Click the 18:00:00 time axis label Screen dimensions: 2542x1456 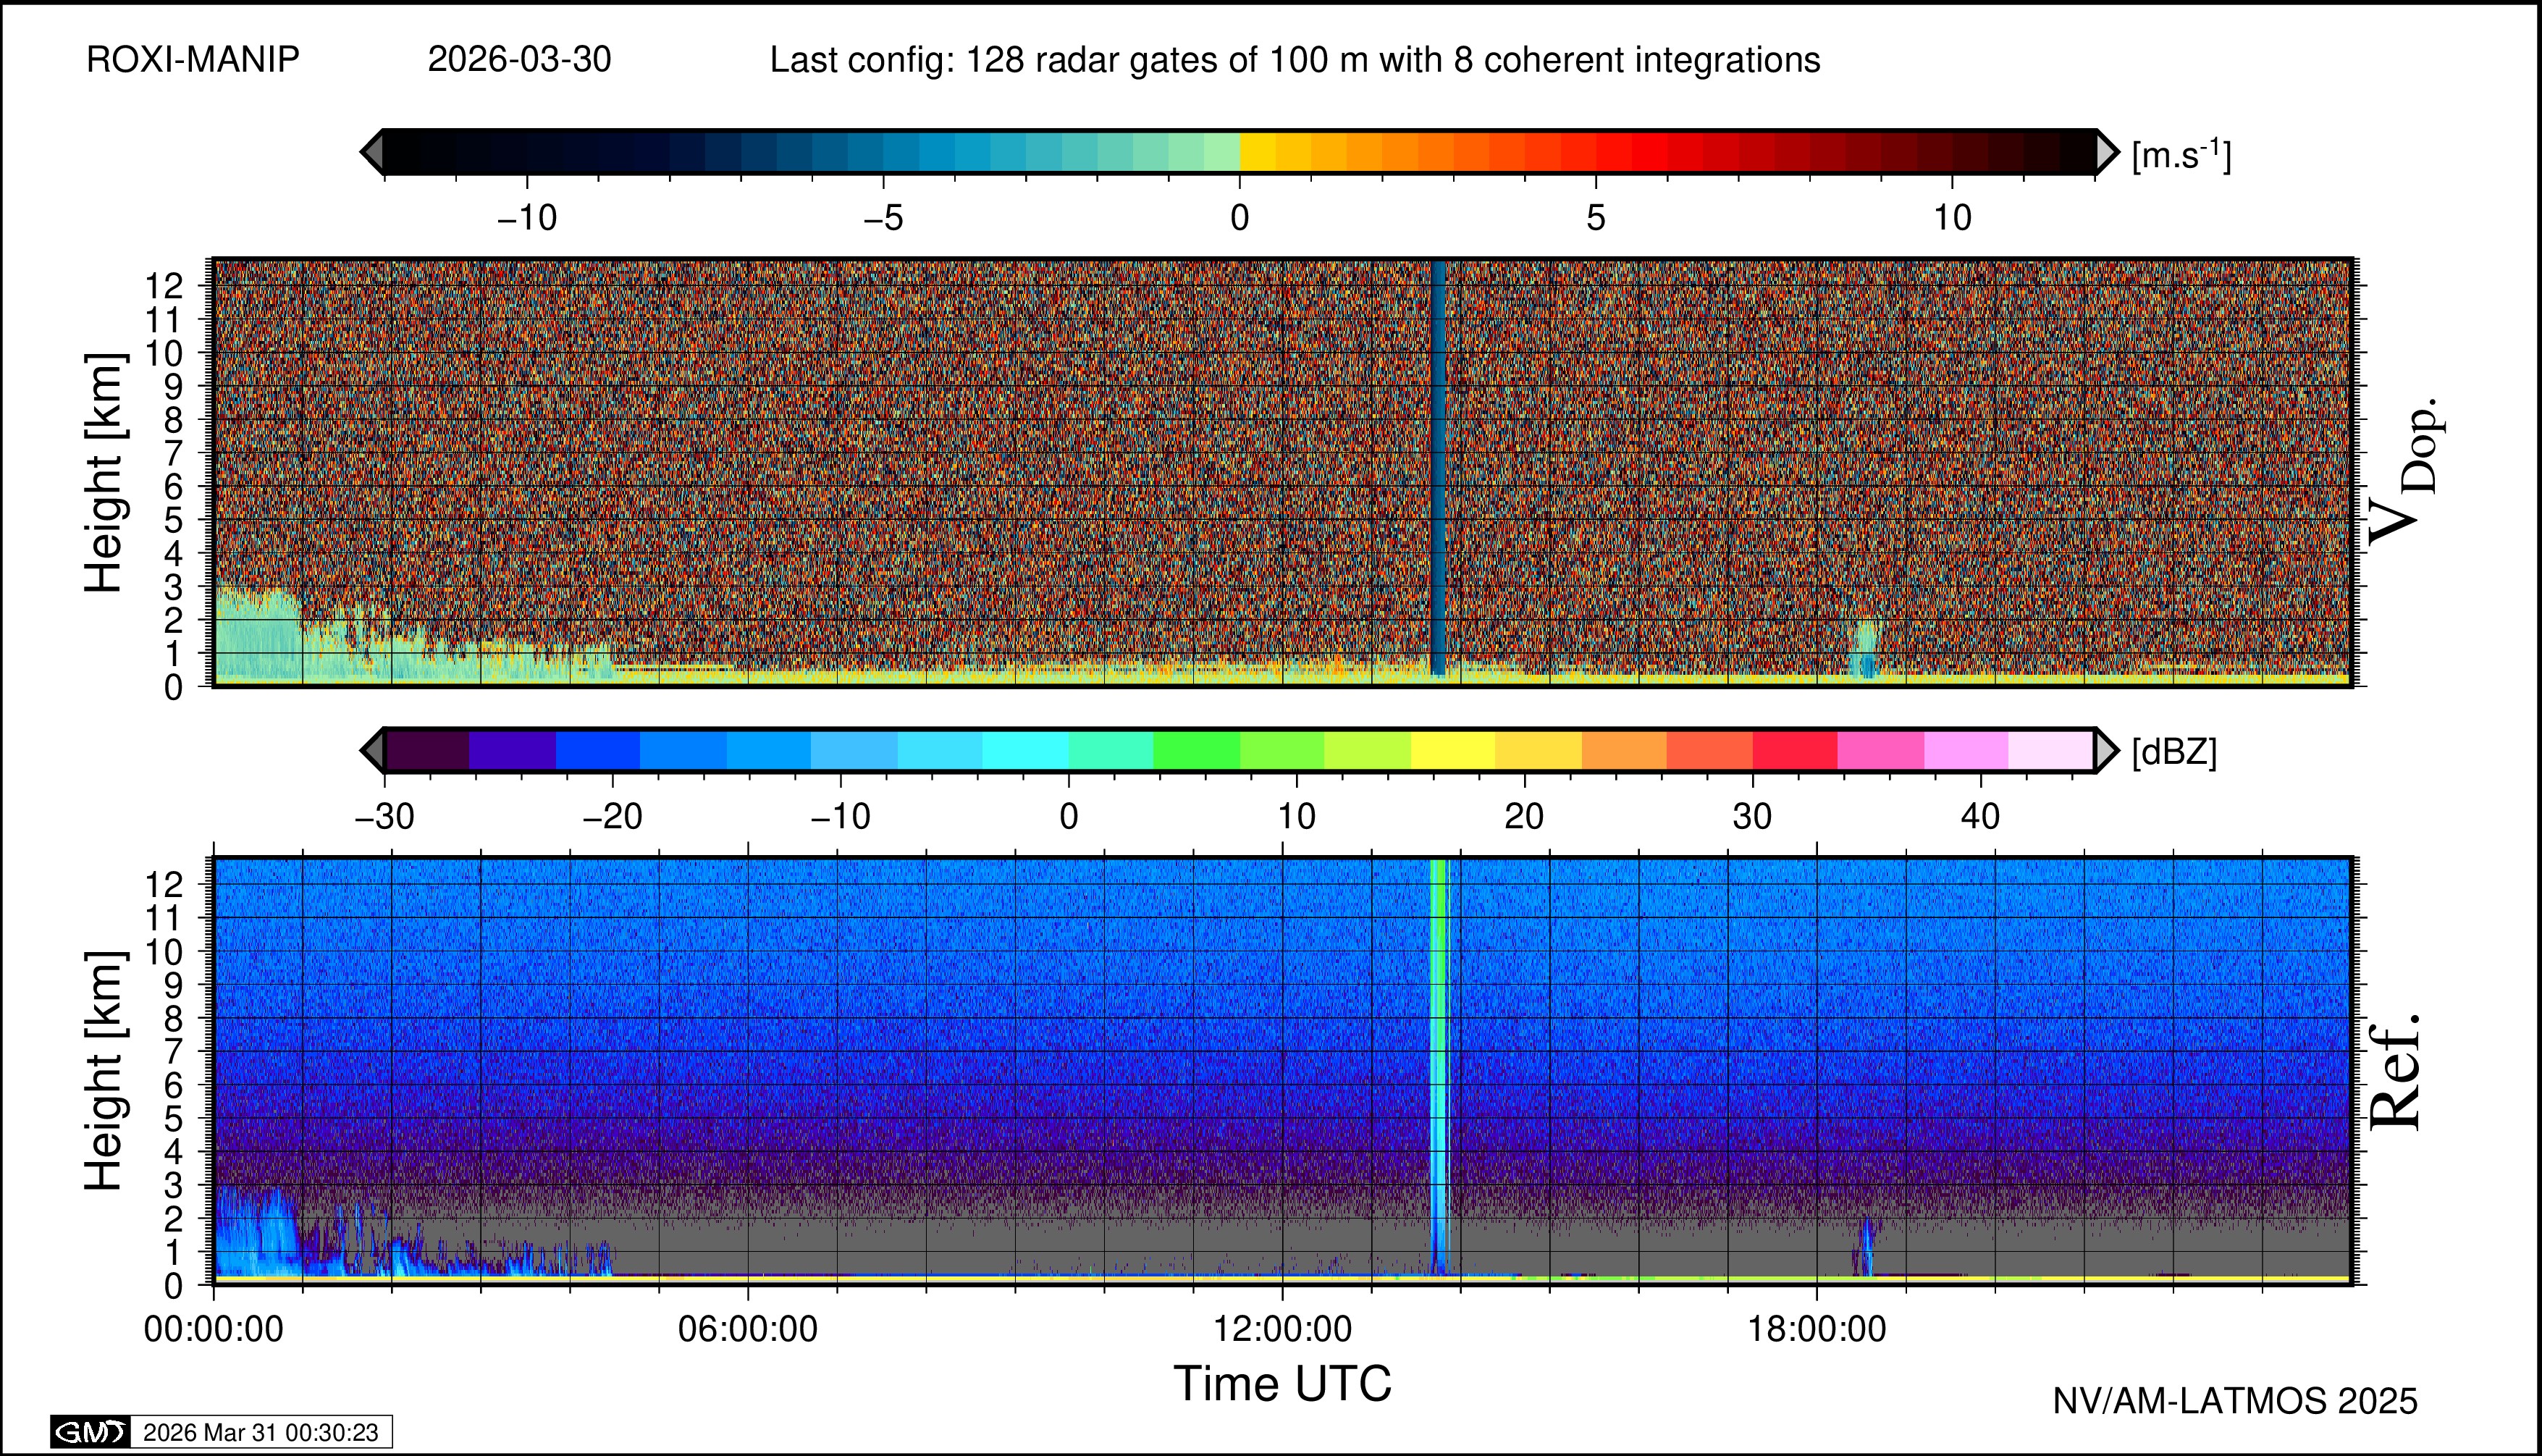pos(1817,1329)
